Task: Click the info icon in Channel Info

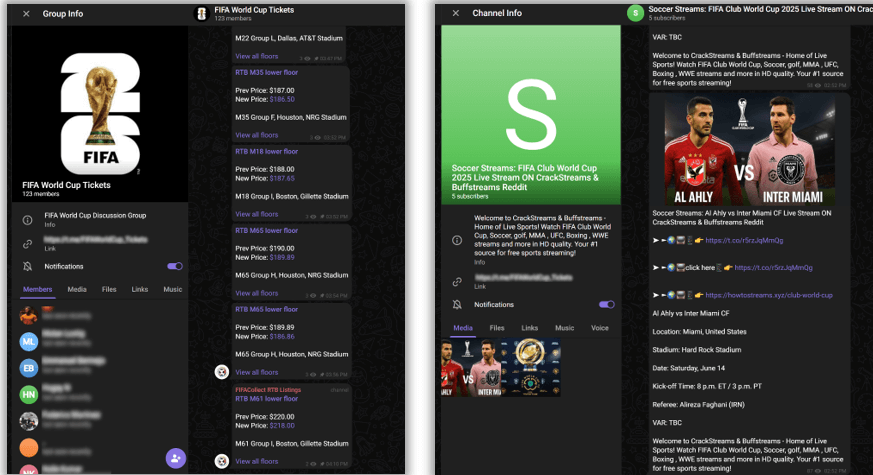Action: (x=457, y=240)
